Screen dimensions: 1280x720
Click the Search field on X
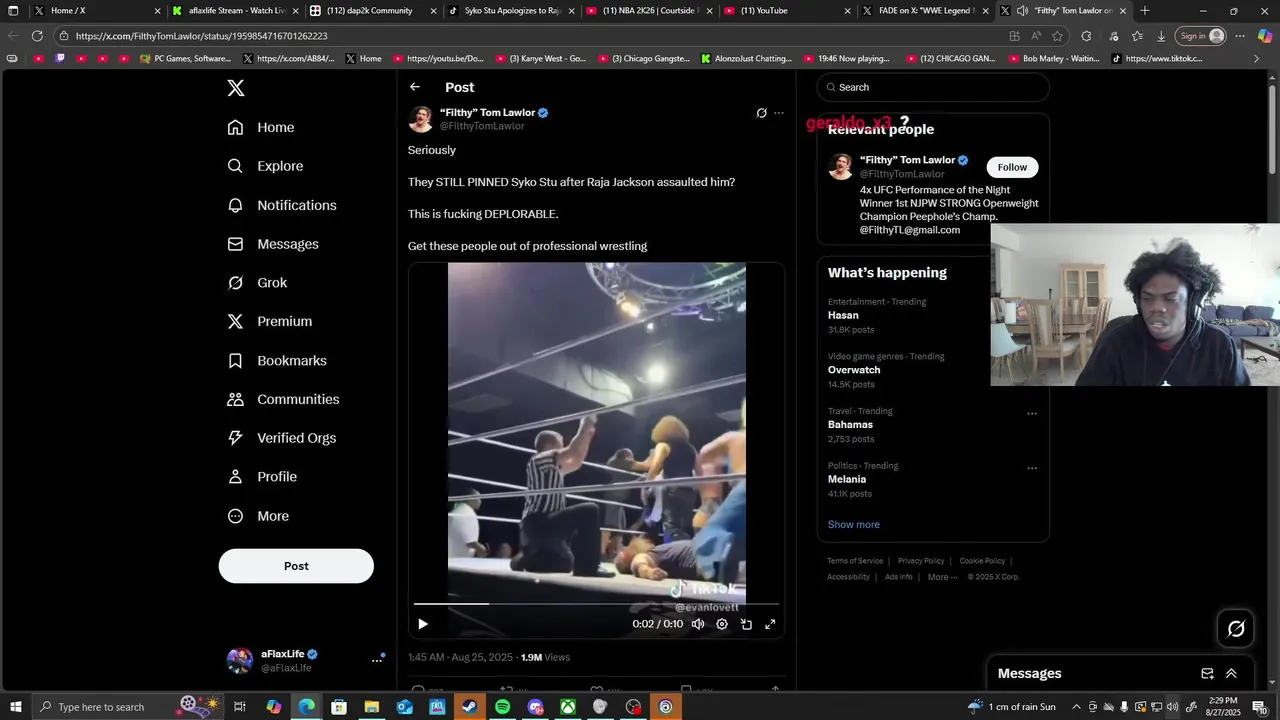point(933,87)
